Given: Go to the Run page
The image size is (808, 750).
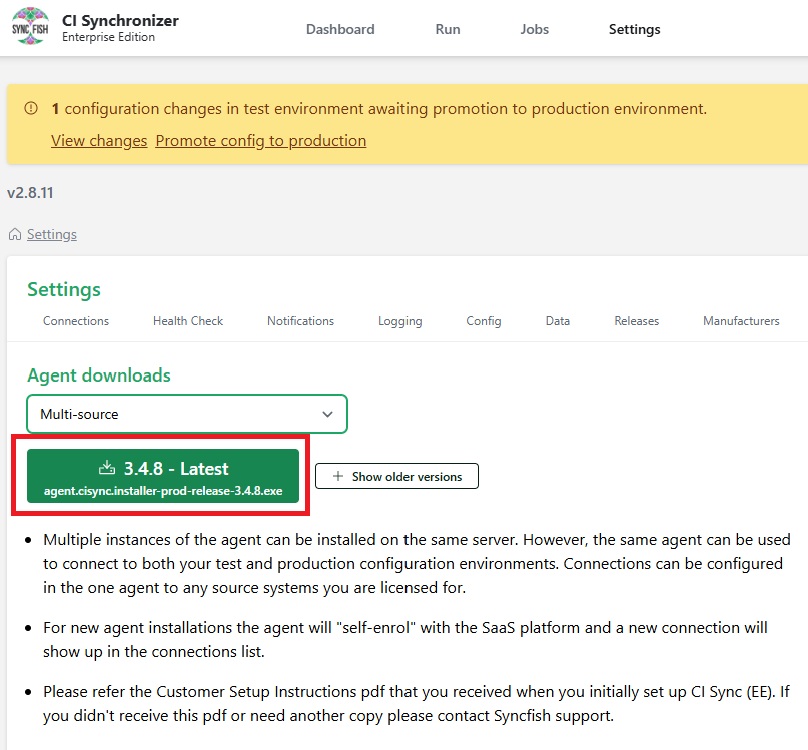Looking at the screenshot, I should 448,29.
